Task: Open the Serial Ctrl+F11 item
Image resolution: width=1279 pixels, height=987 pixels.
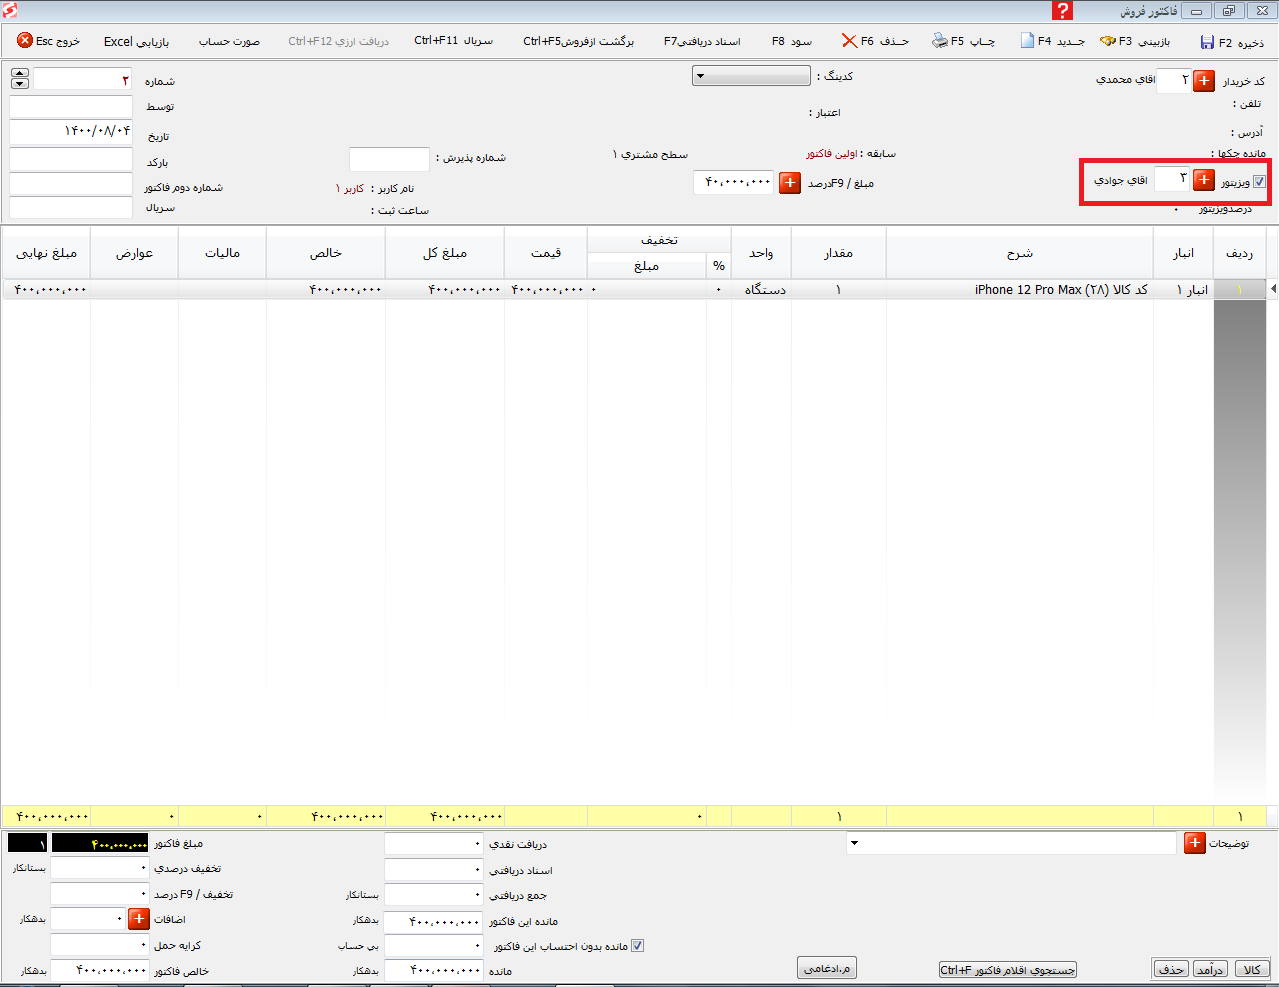Action: click(x=453, y=41)
